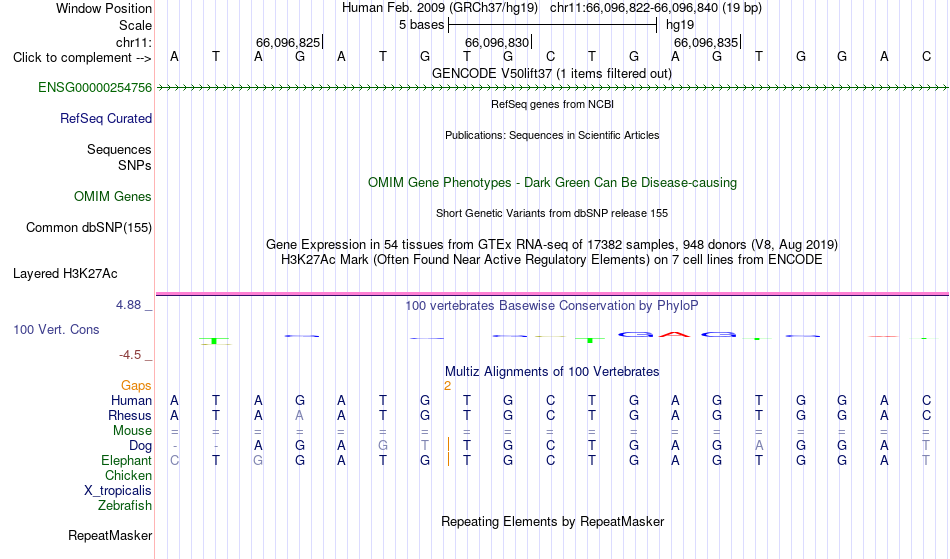Click the chr11: label
Viewport: 950px width, 559px height.
point(133,42)
